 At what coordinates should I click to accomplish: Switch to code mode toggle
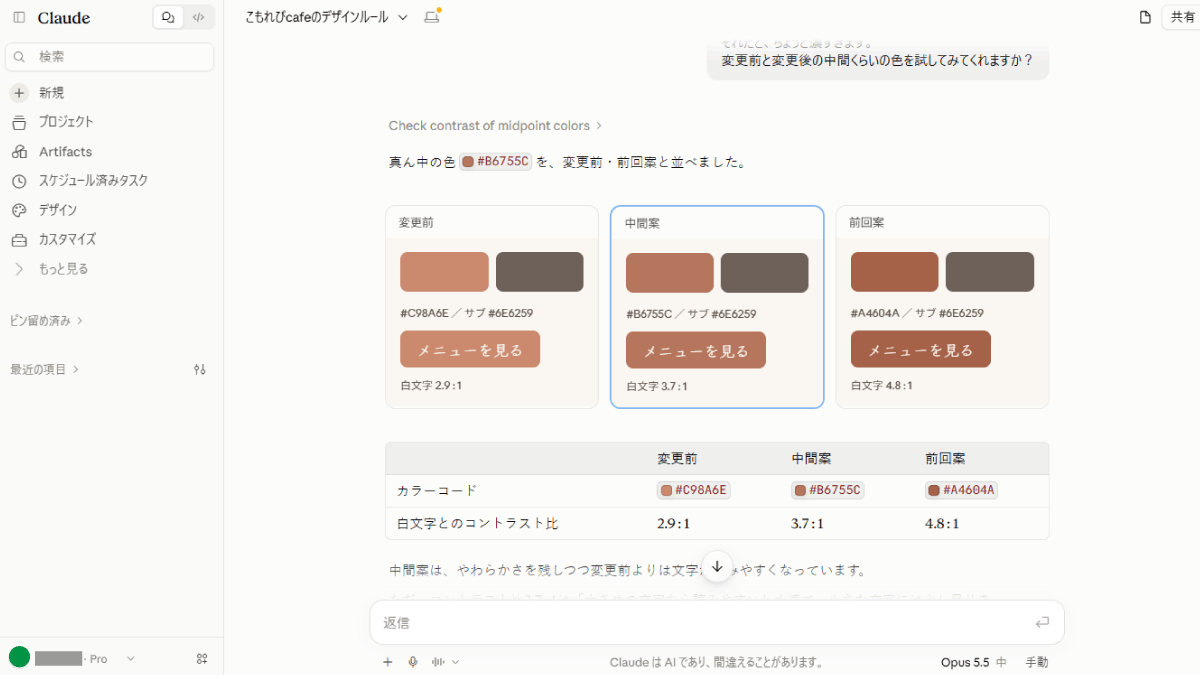coord(198,17)
